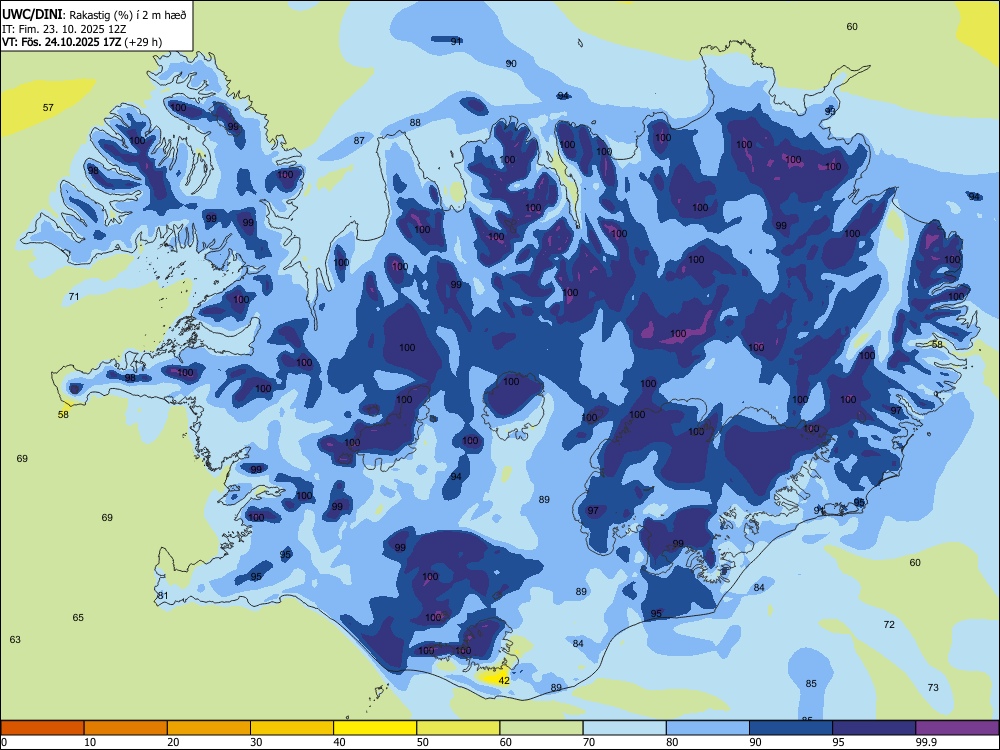Select the pale yellow 50–60 legend swatch

pos(459,728)
